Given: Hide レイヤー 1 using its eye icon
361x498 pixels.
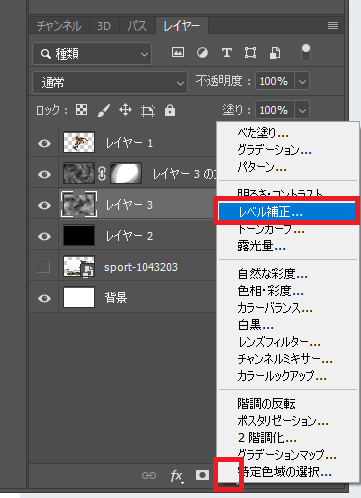Looking at the screenshot, I should 44,143.
